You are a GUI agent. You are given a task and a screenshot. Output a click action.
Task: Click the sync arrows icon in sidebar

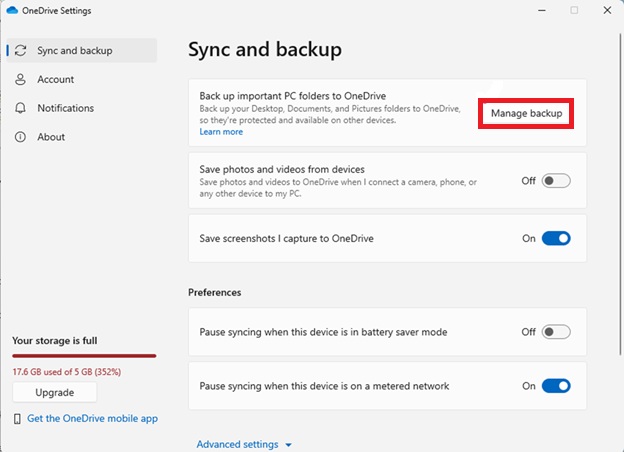20,51
